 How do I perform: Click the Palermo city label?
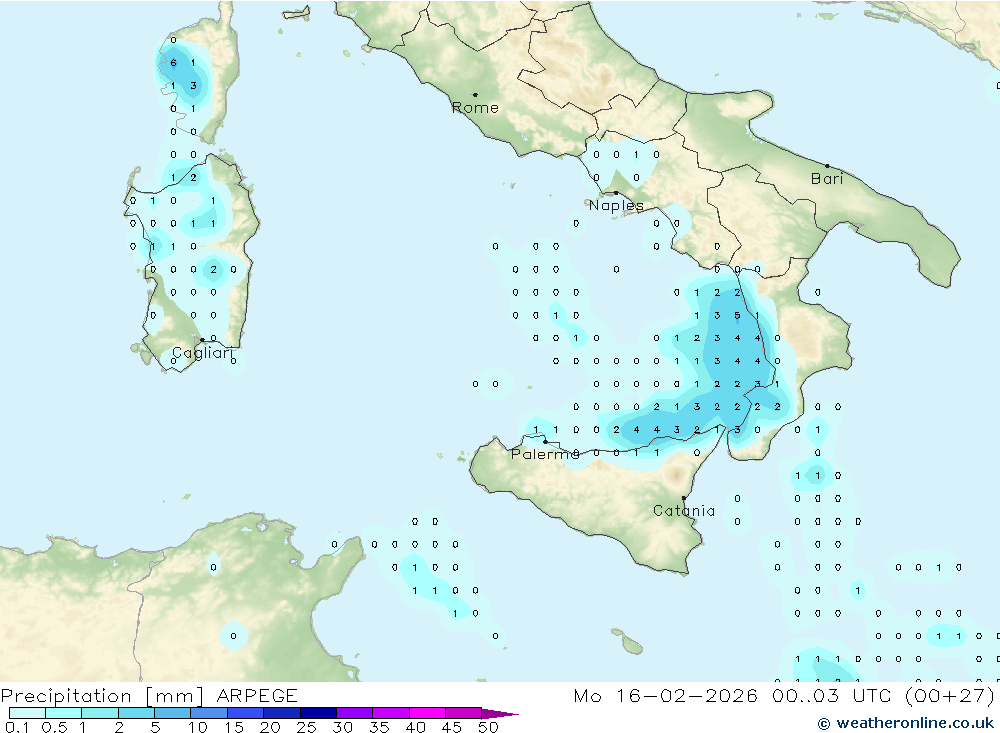pos(545,454)
